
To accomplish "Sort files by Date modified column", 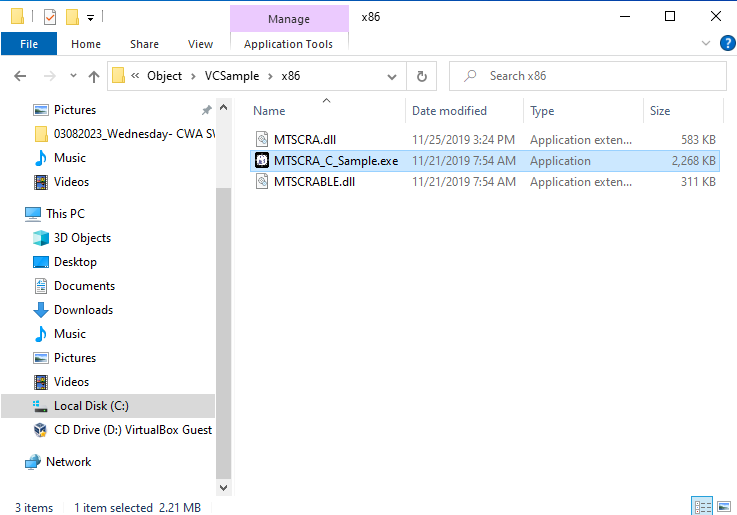I will point(449,111).
